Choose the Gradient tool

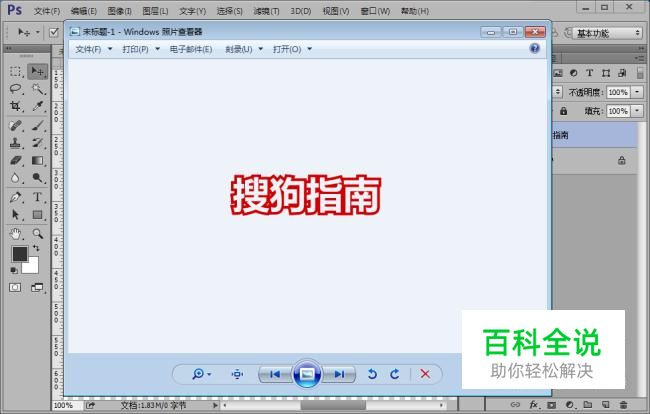tap(37, 160)
